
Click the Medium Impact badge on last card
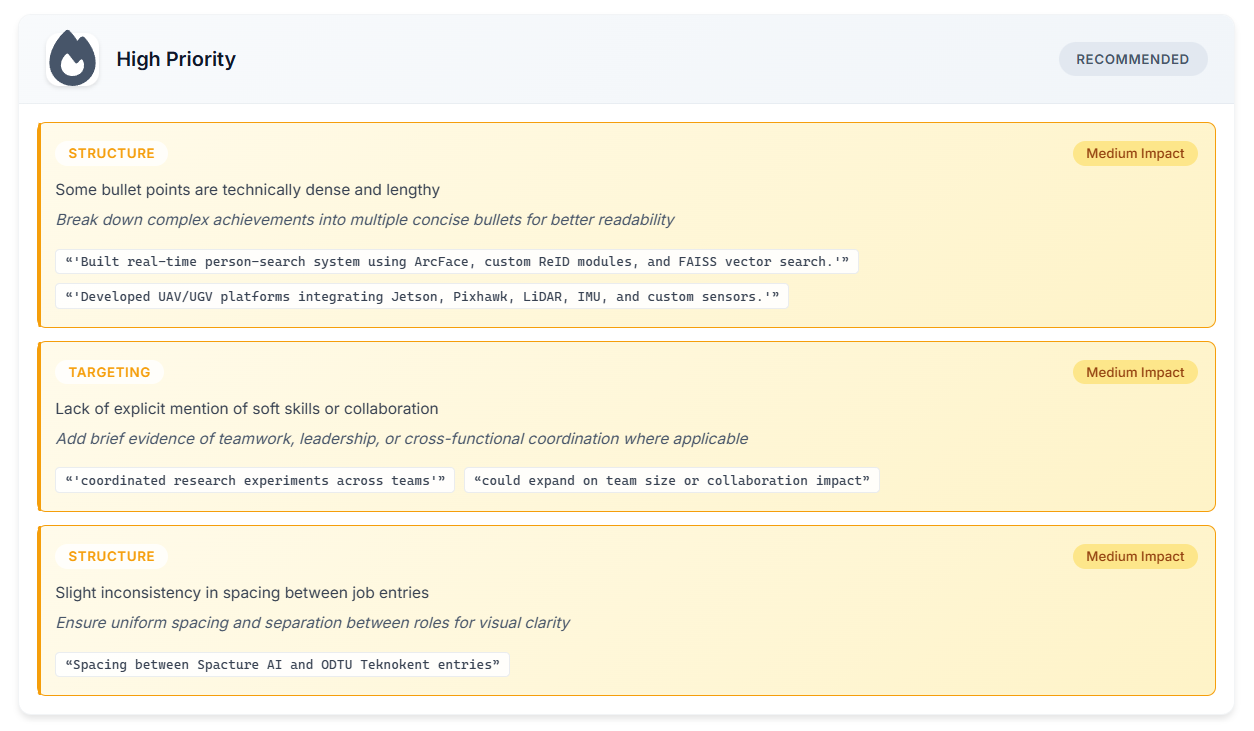click(1135, 556)
